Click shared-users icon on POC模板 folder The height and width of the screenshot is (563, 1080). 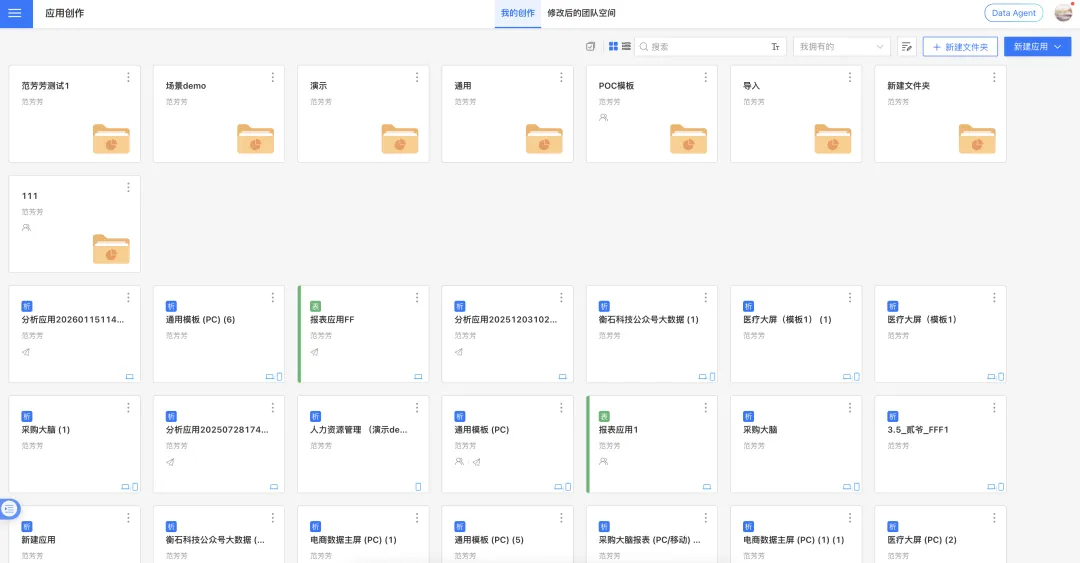(603, 117)
